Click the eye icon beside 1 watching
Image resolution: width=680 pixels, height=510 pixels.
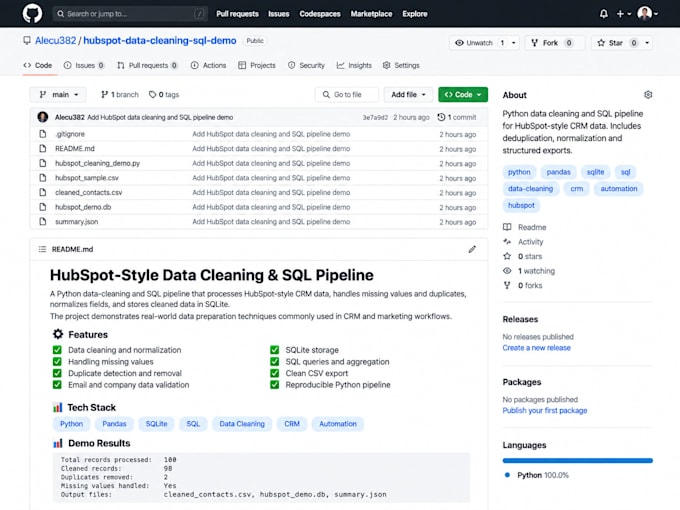point(507,271)
